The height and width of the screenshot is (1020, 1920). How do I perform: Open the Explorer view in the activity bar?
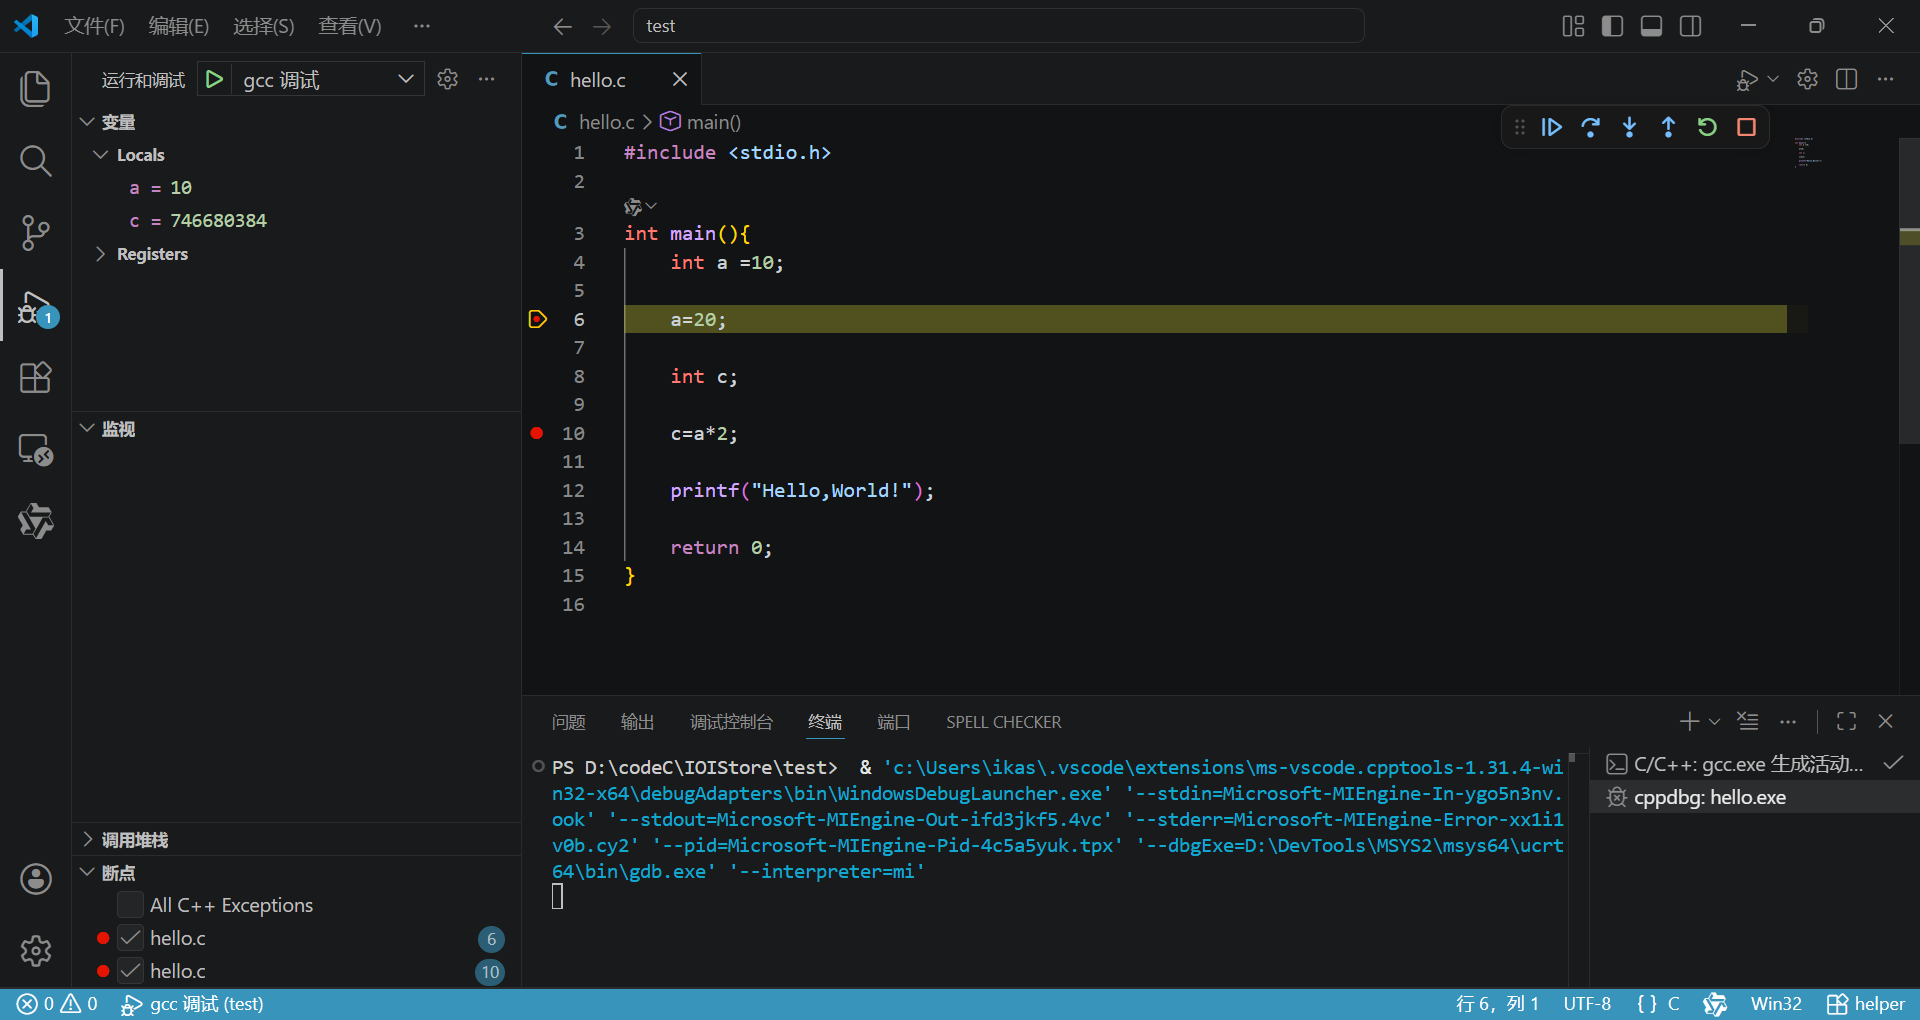pyautogui.click(x=35, y=88)
